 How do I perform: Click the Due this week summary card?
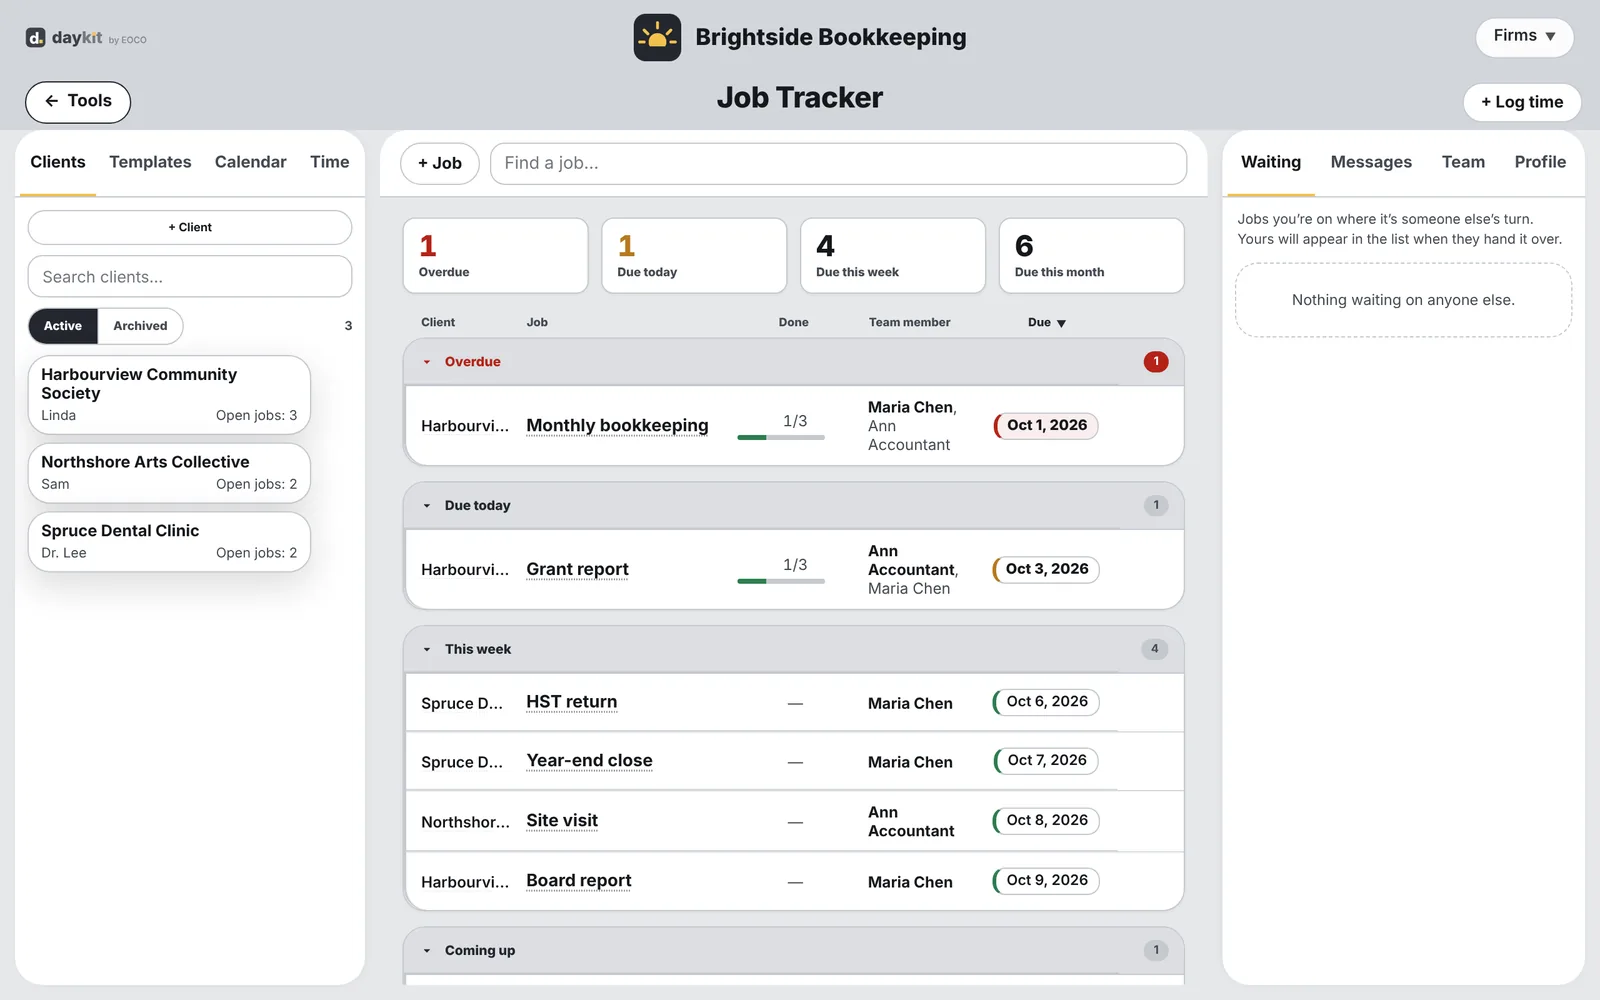point(893,256)
